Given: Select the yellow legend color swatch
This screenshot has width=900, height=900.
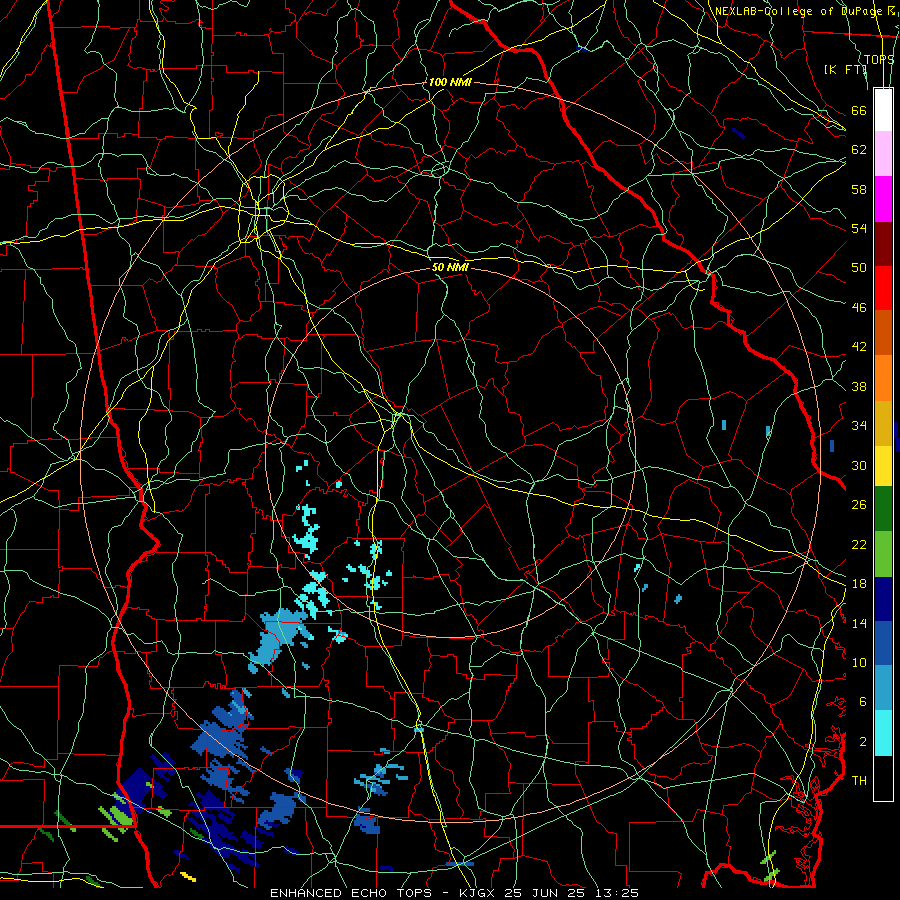Looking at the screenshot, I should (883, 466).
